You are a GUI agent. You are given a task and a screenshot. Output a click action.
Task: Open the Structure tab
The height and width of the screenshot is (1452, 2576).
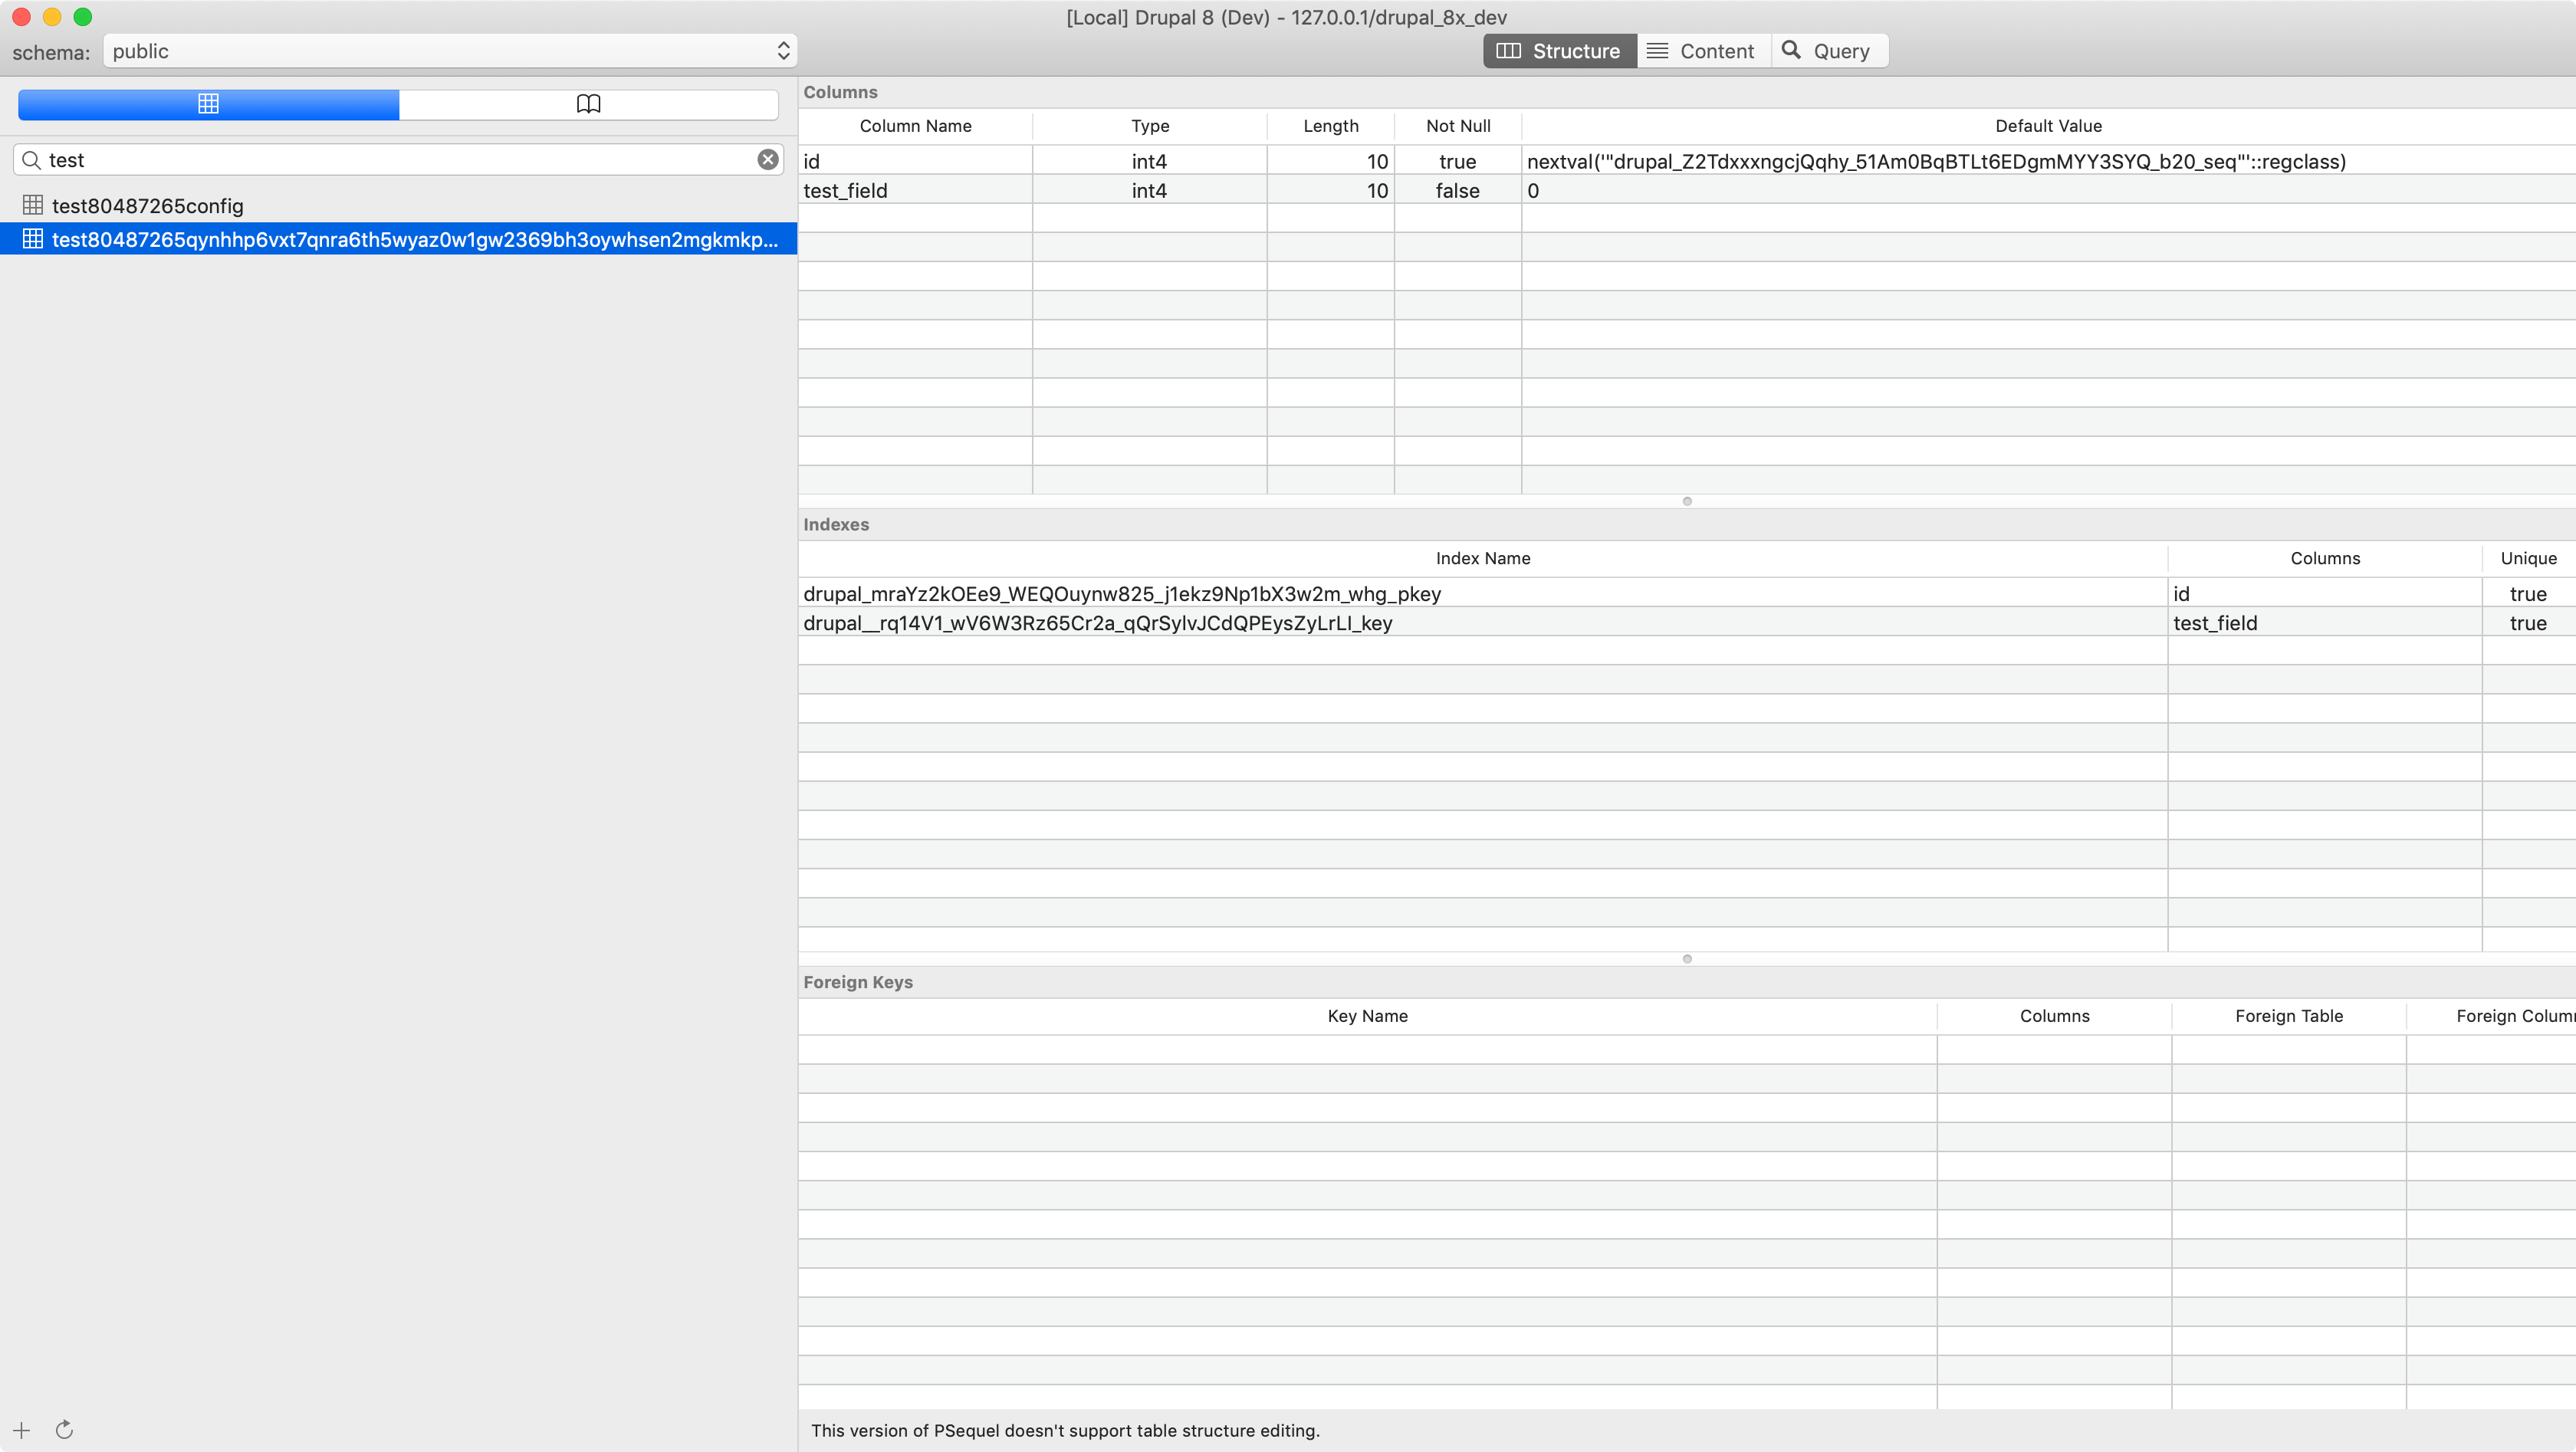coord(1559,51)
